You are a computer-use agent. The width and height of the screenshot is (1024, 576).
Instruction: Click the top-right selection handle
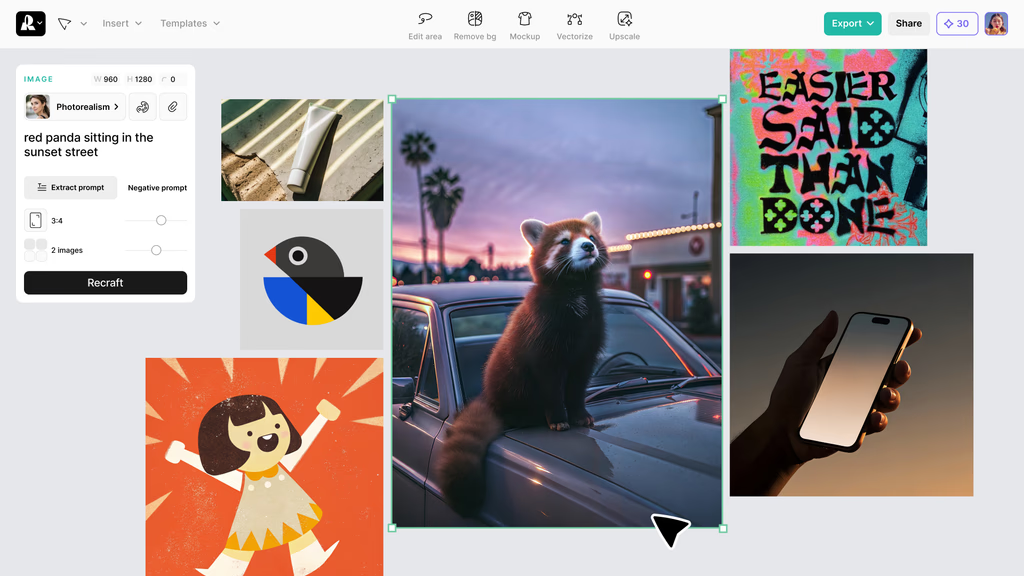coord(722,99)
